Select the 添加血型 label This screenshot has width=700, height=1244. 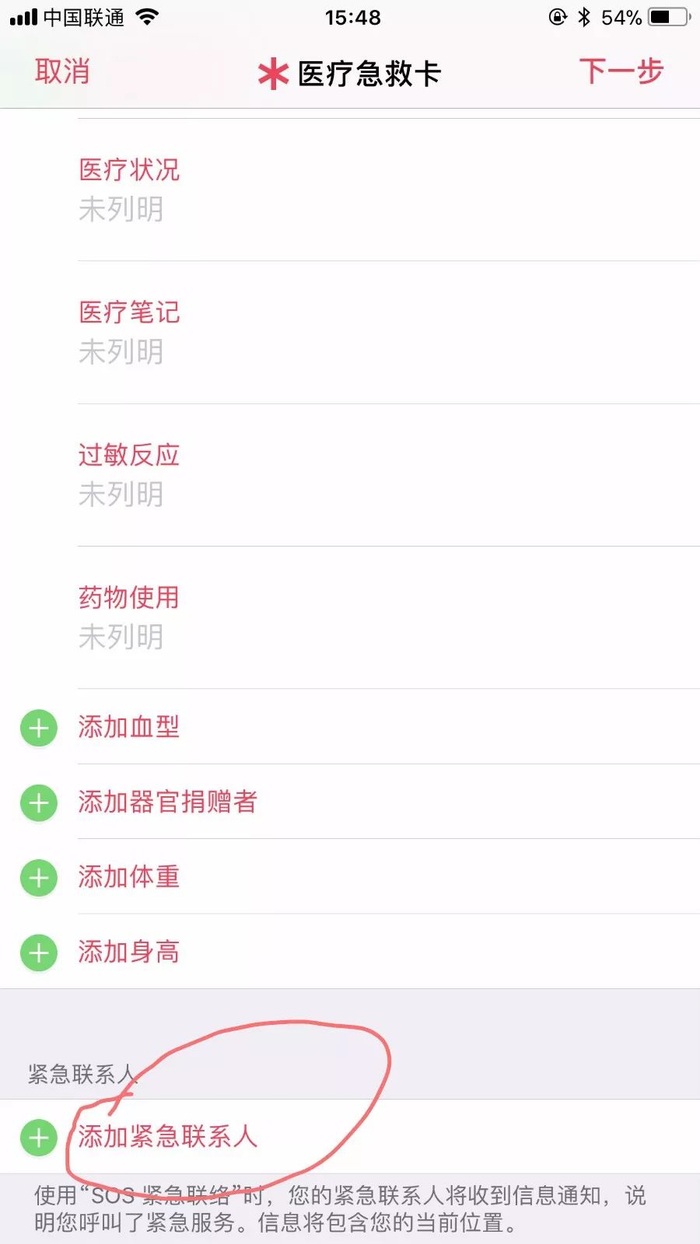129,728
